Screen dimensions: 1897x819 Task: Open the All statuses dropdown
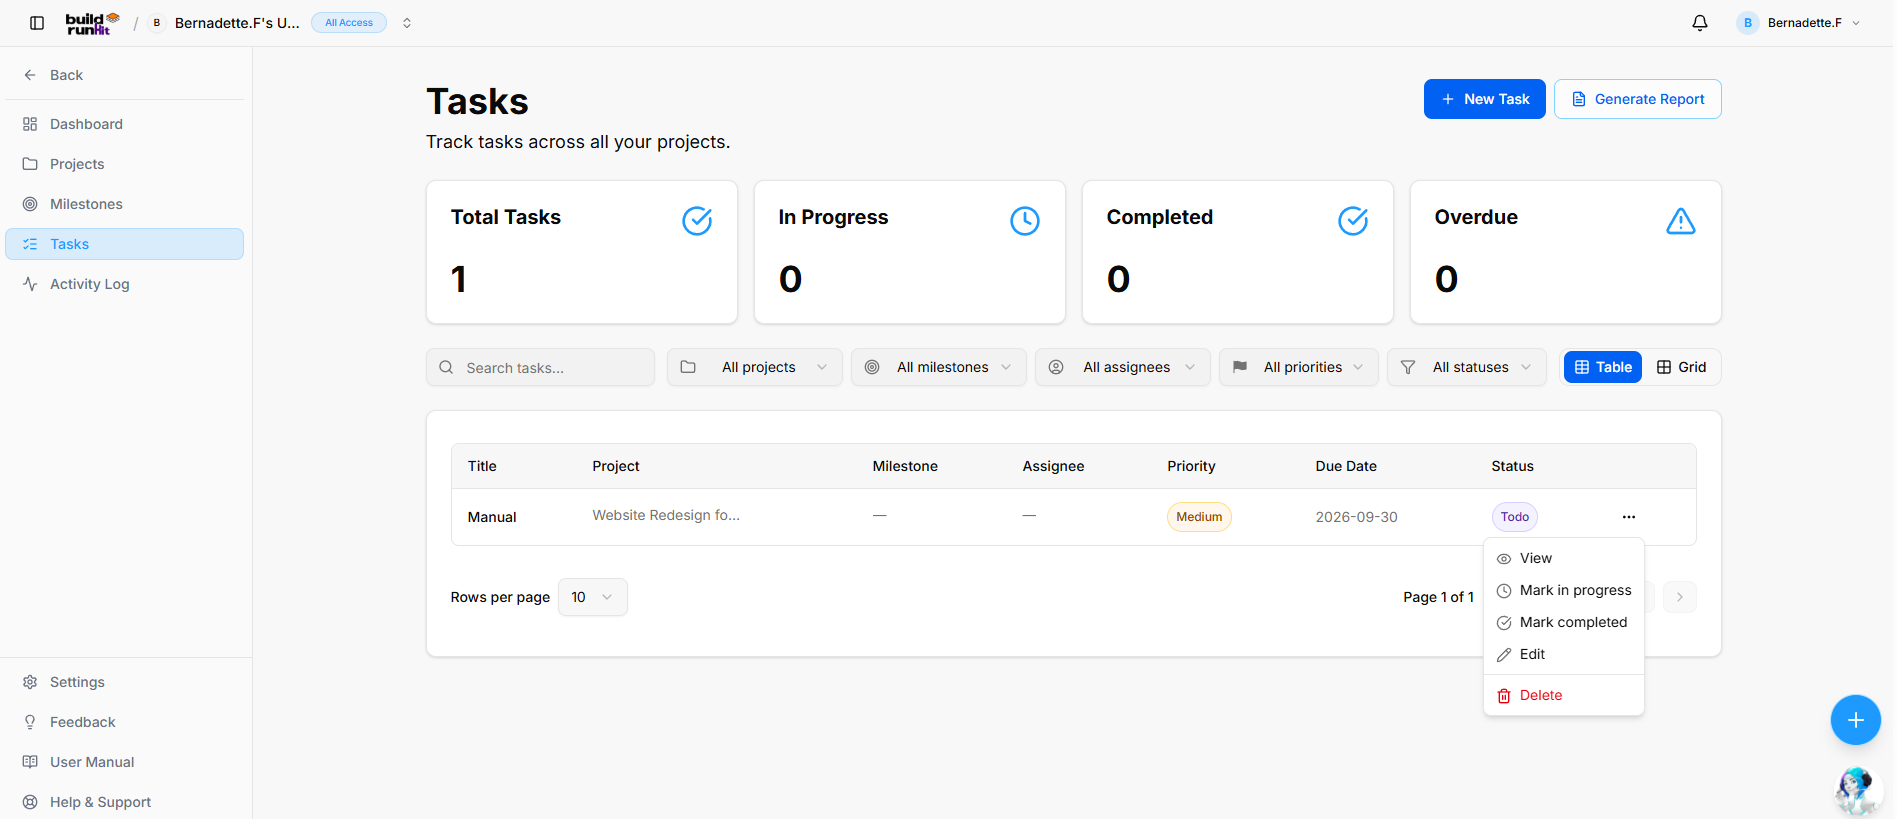[x=1467, y=367]
